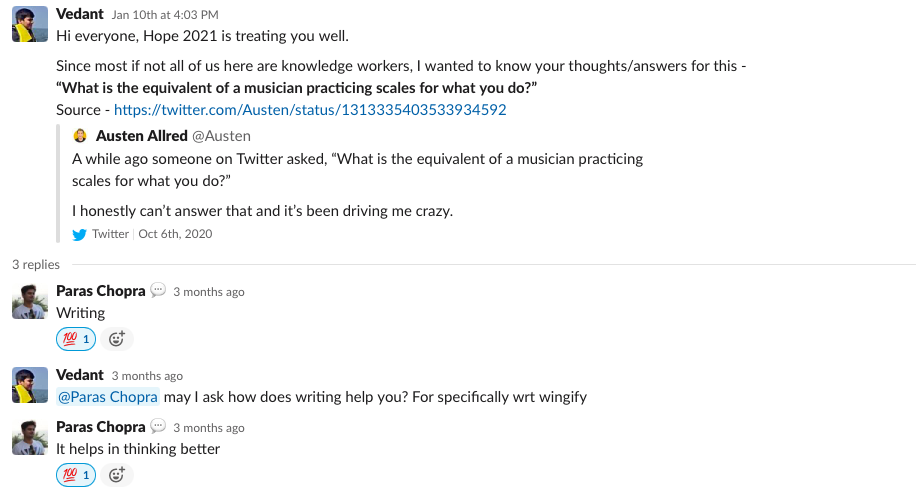Image resolution: width=916 pixels, height=492 pixels.
Task: Open Paras Chopra's avatar on the "Writing" reply
Action: coord(30,302)
